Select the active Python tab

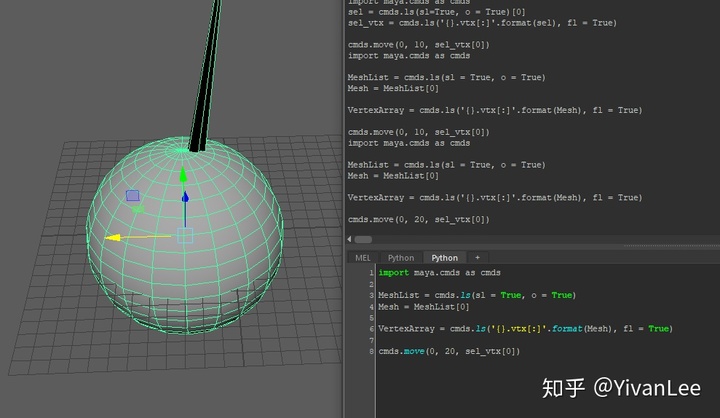point(444,258)
